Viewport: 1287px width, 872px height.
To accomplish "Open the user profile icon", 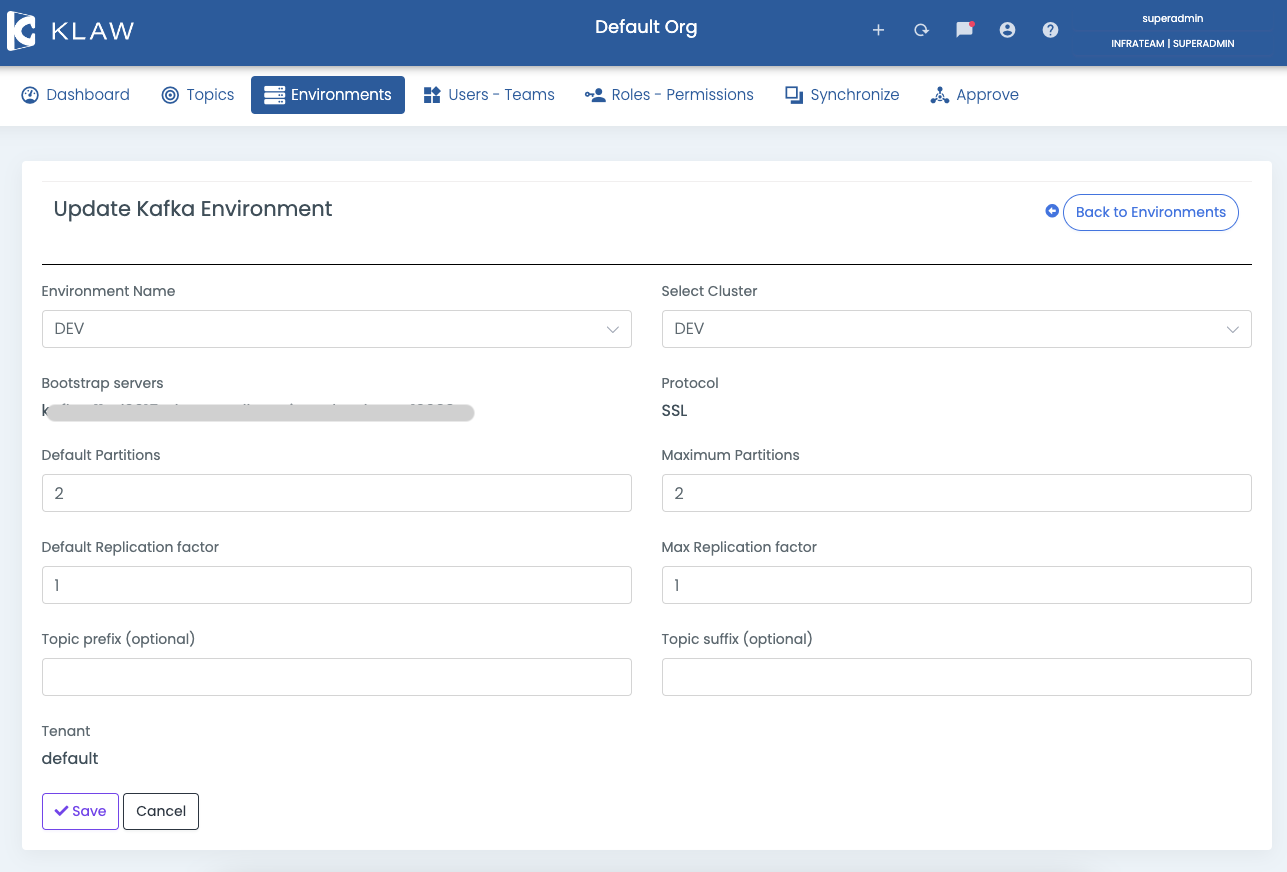I will (1007, 30).
